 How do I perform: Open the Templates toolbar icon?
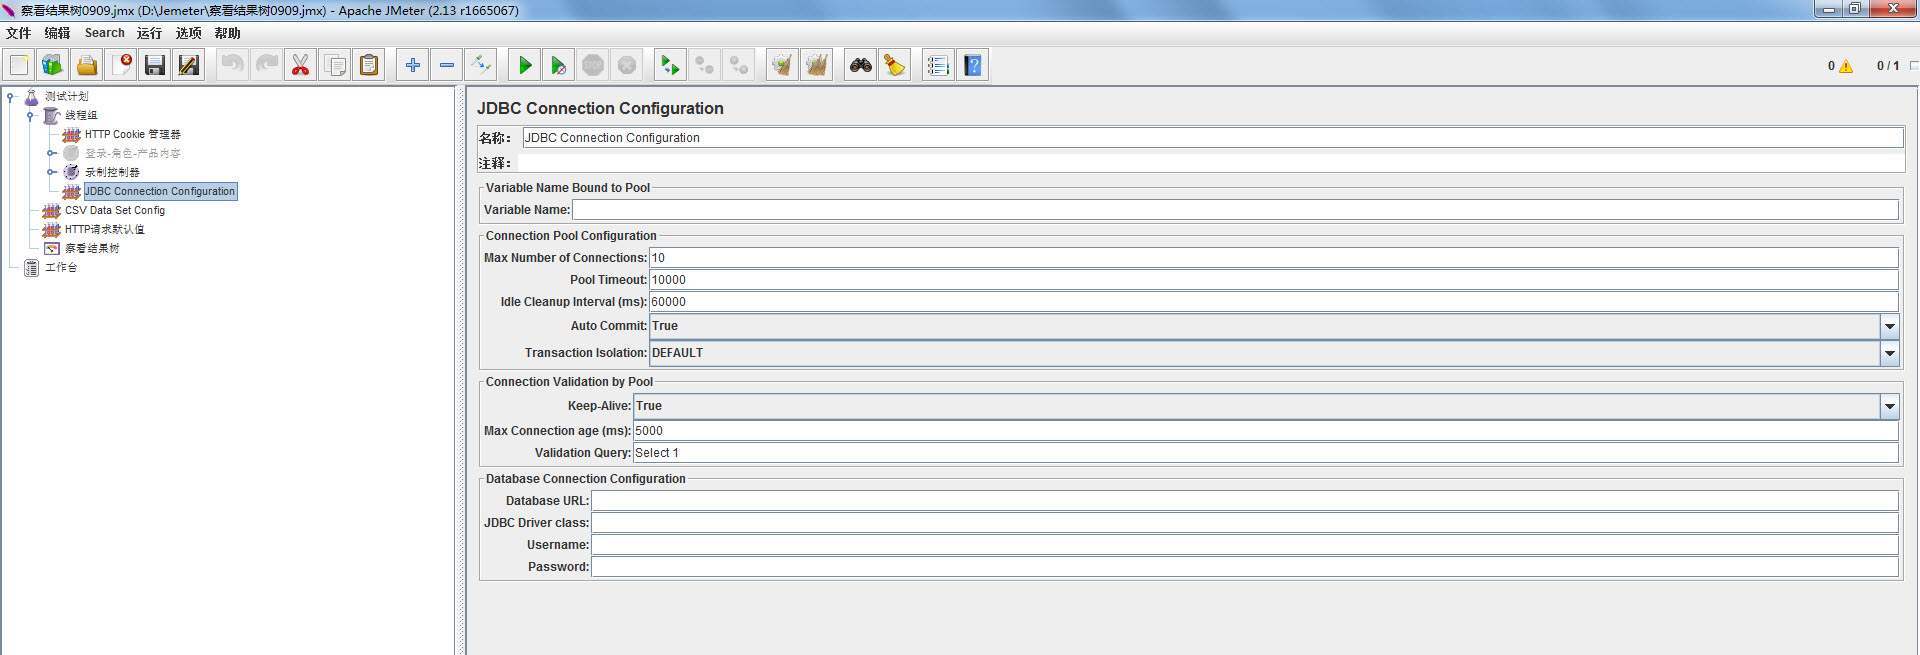tap(53, 65)
